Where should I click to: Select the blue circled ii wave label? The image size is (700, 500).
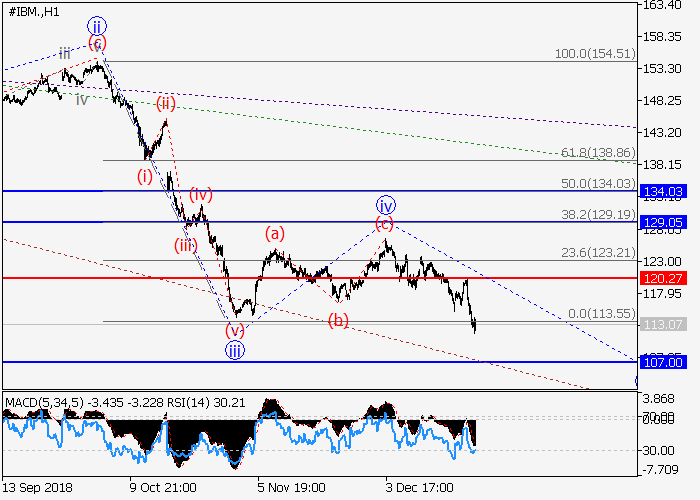click(96, 25)
